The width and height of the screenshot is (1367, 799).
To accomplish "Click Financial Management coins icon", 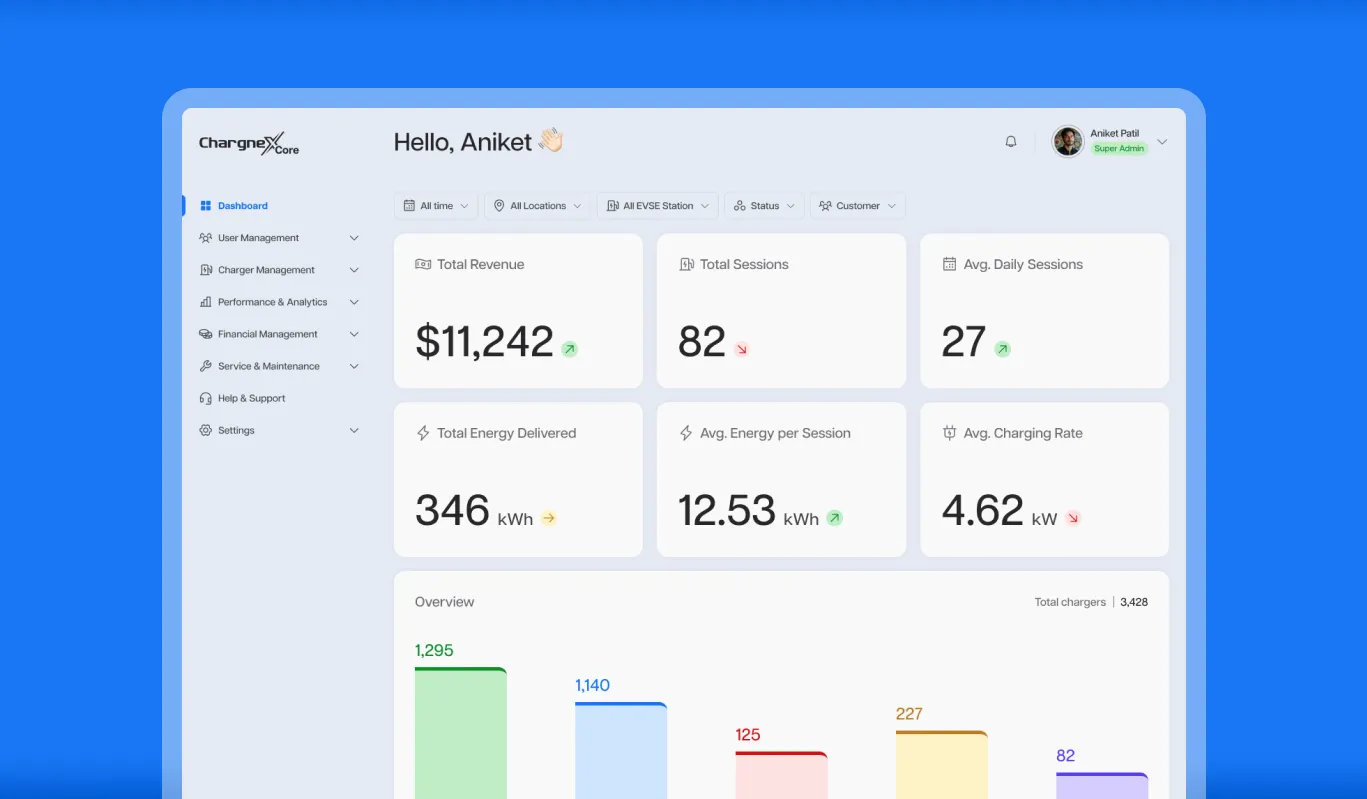I will click(206, 334).
